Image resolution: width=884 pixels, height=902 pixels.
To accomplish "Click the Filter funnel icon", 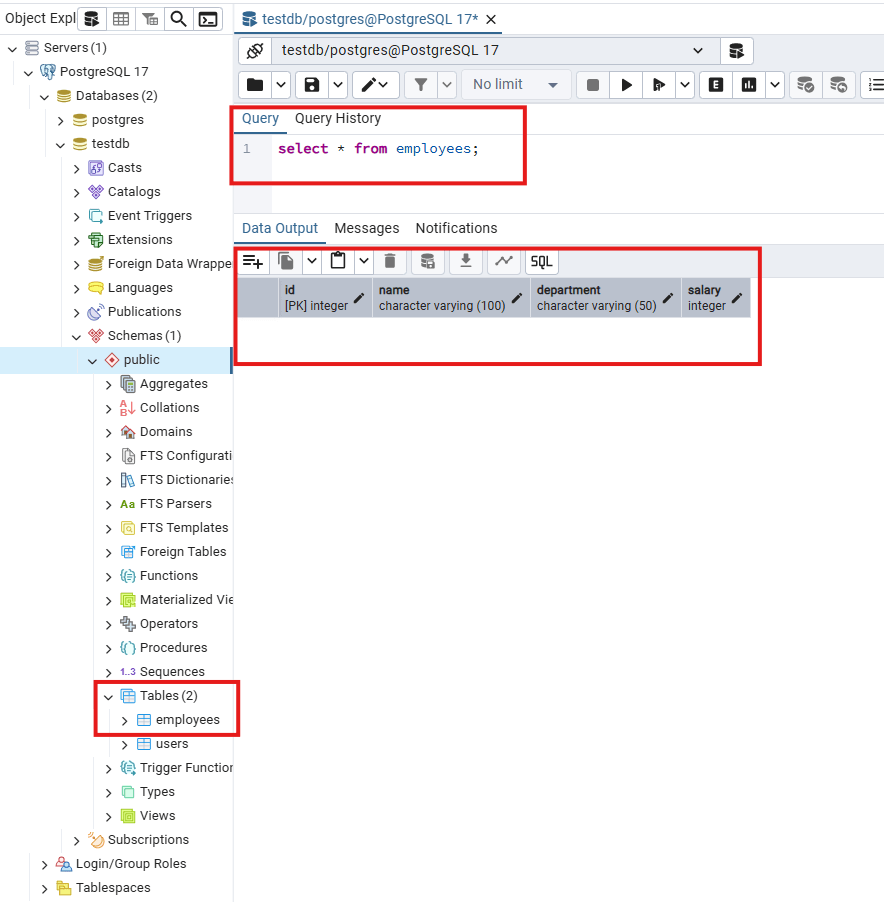I will point(421,85).
